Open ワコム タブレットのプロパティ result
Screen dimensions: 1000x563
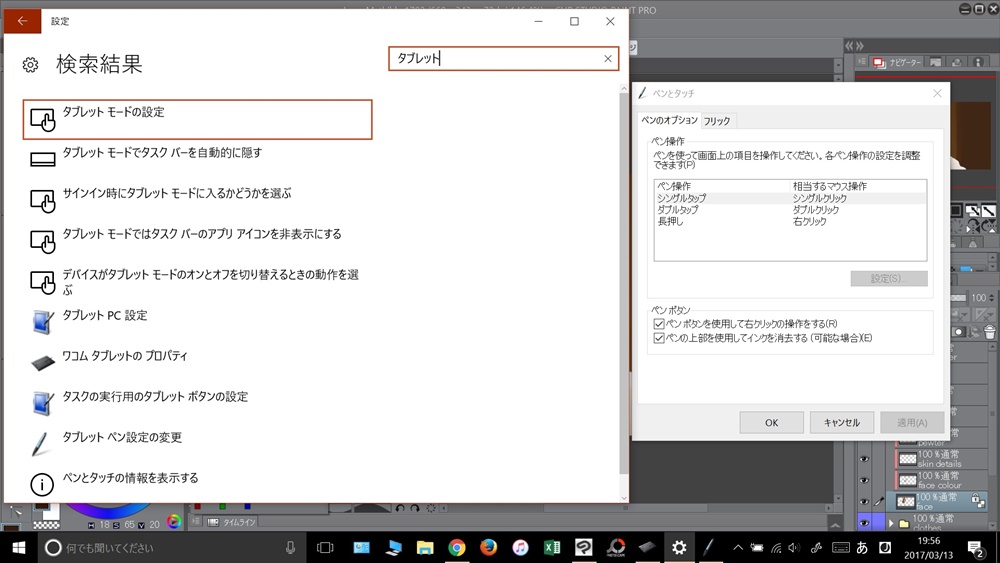click(x=125, y=356)
